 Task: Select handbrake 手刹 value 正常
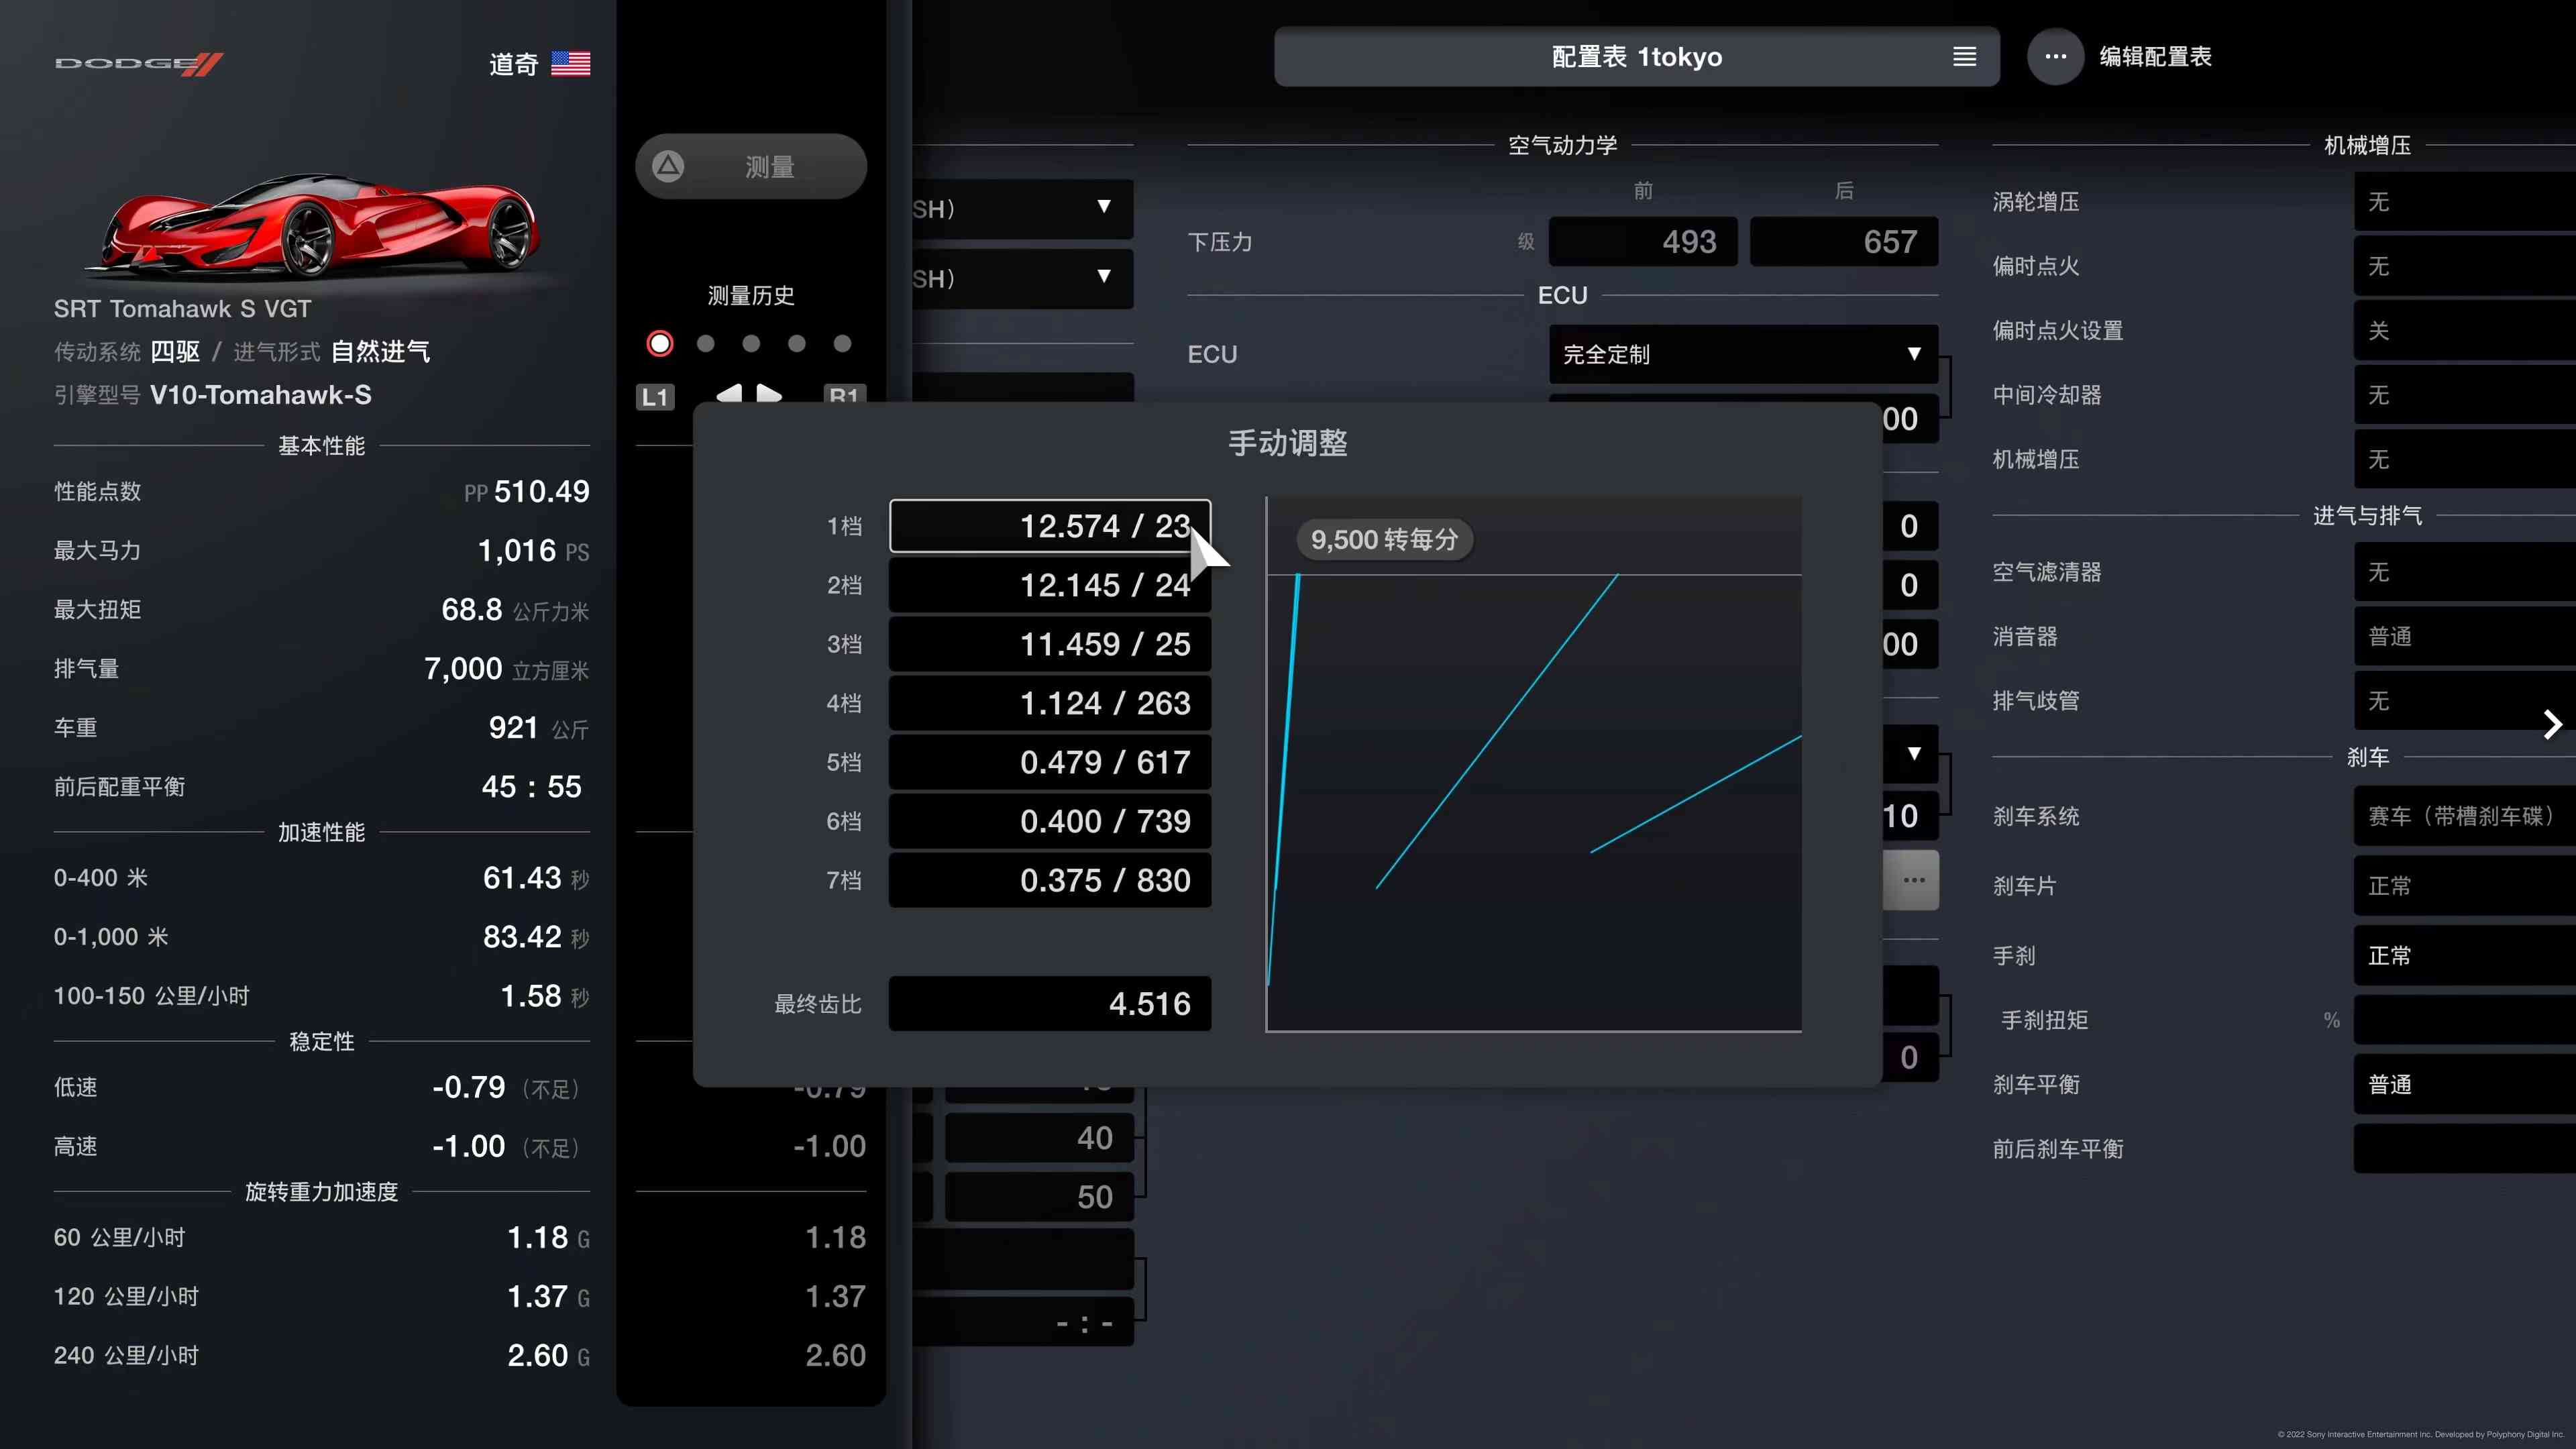(x=2465, y=956)
